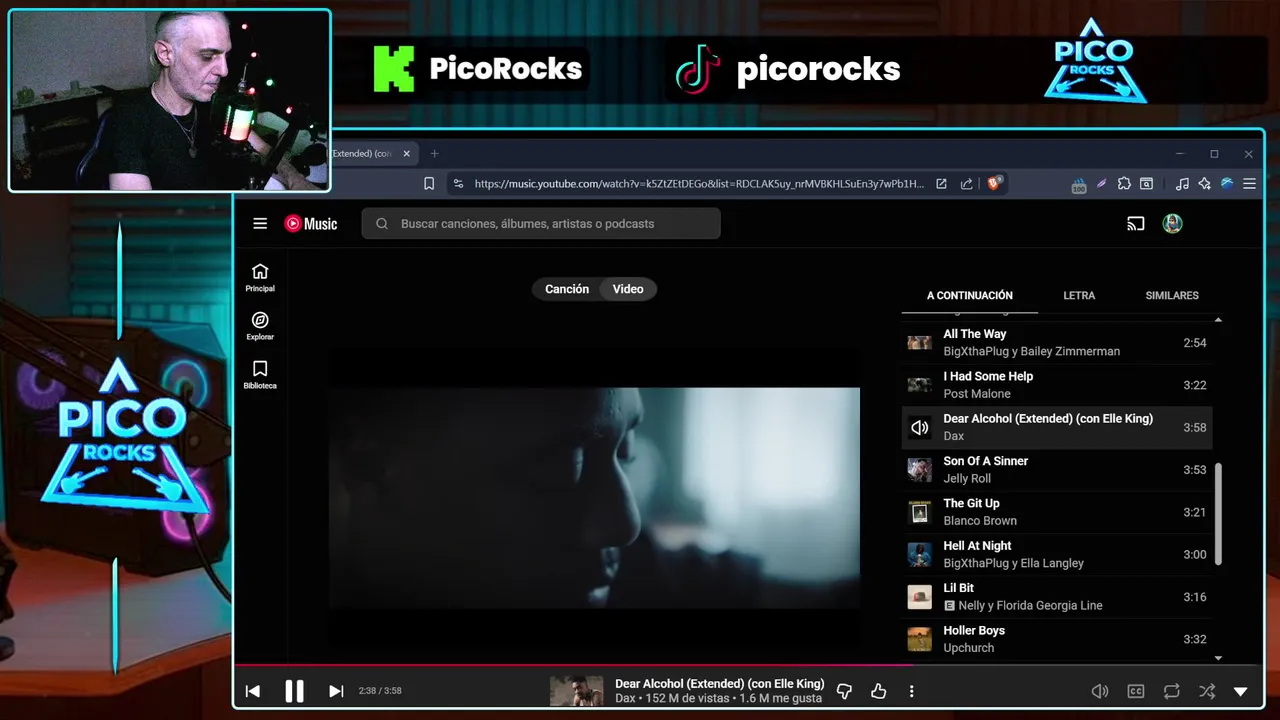Toggle closed captions in player bar
The width and height of the screenshot is (1280, 720).
[x=1136, y=691]
